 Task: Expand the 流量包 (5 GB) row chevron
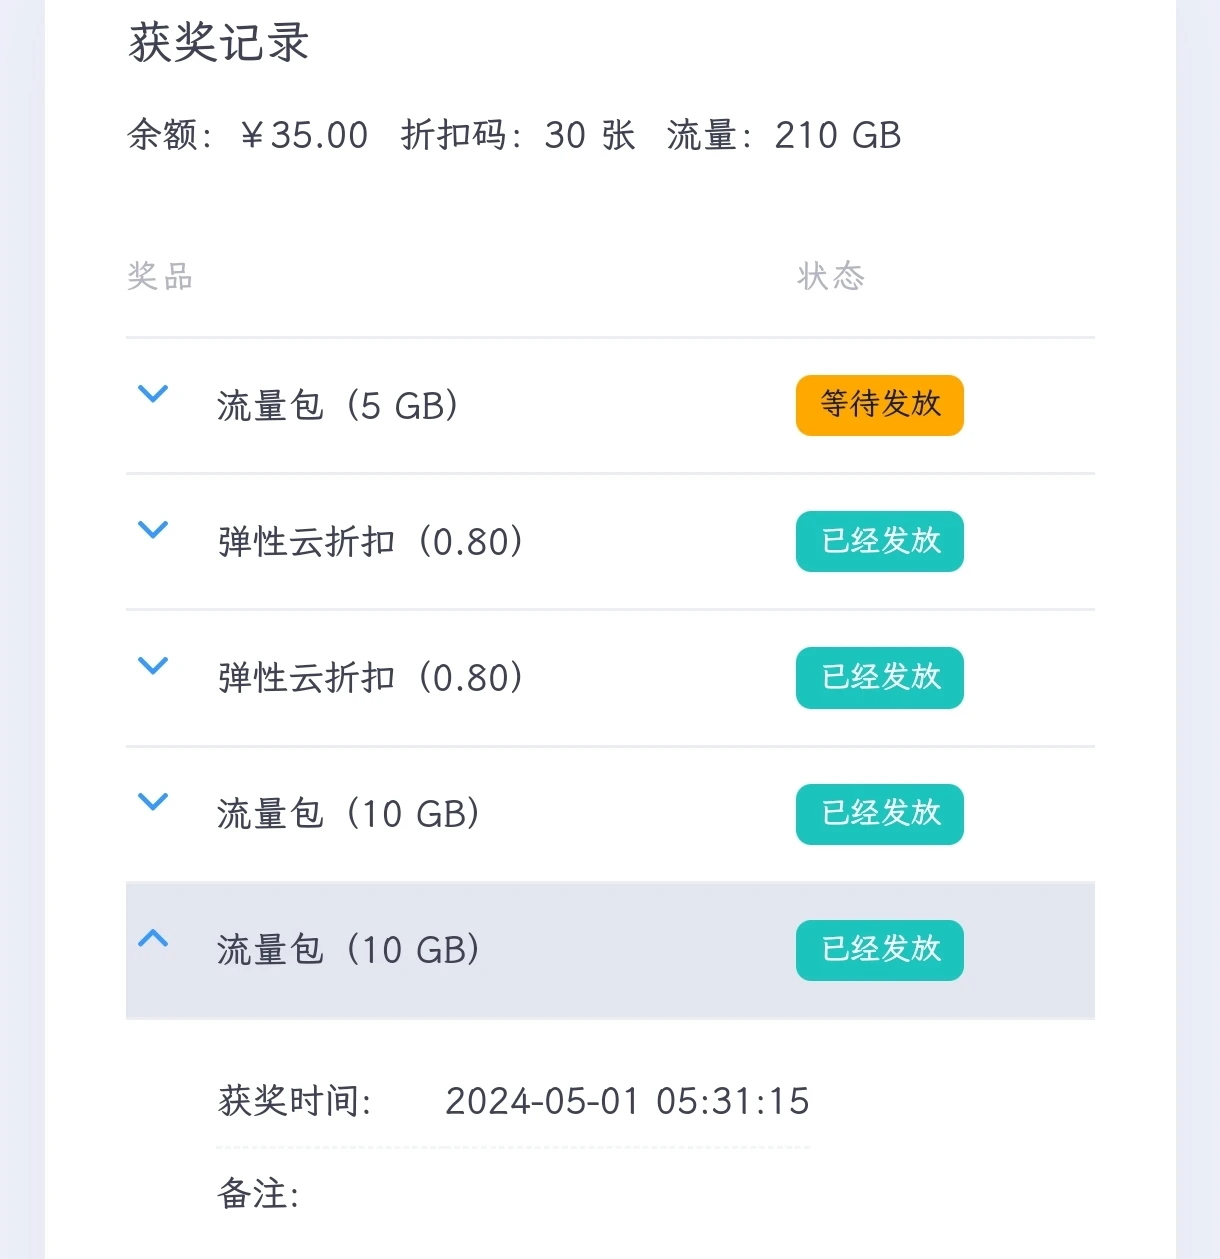[x=152, y=394]
